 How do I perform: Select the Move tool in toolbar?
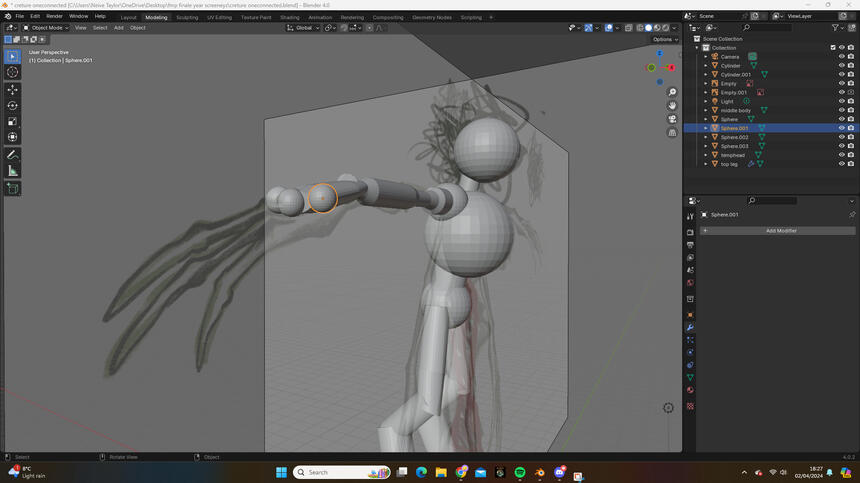pyautogui.click(x=12, y=89)
